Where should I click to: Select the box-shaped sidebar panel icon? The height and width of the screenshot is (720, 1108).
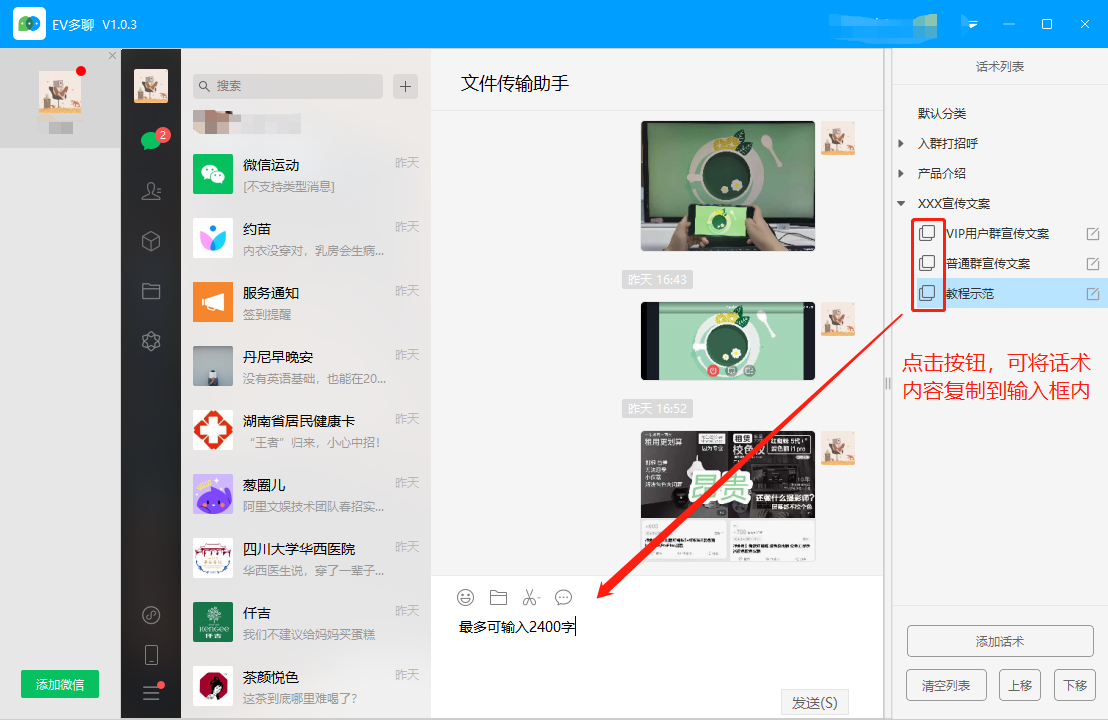click(x=151, y=241)
